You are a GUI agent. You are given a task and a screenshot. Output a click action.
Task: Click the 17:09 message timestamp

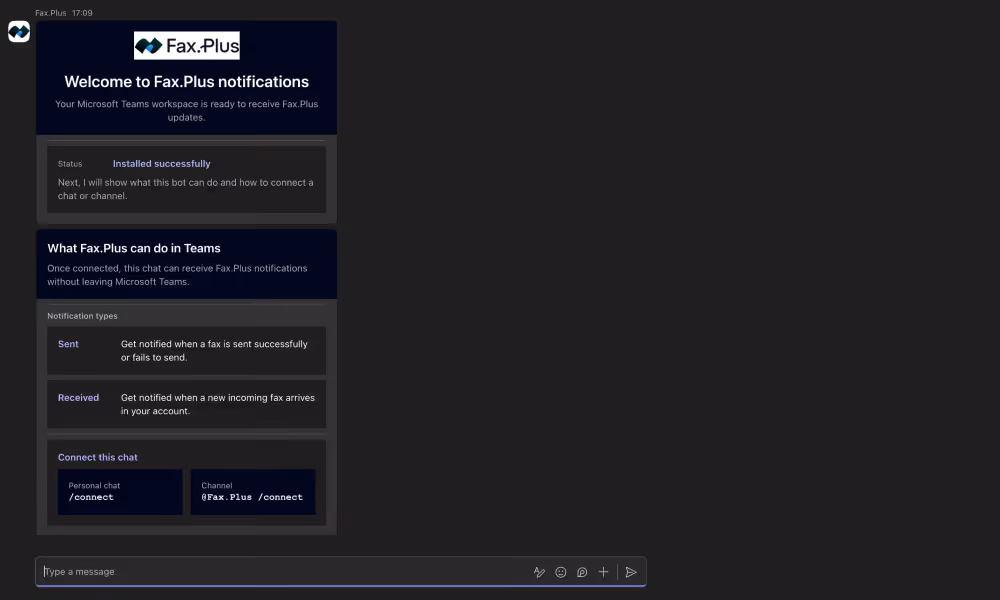click(x=82, y=13)
